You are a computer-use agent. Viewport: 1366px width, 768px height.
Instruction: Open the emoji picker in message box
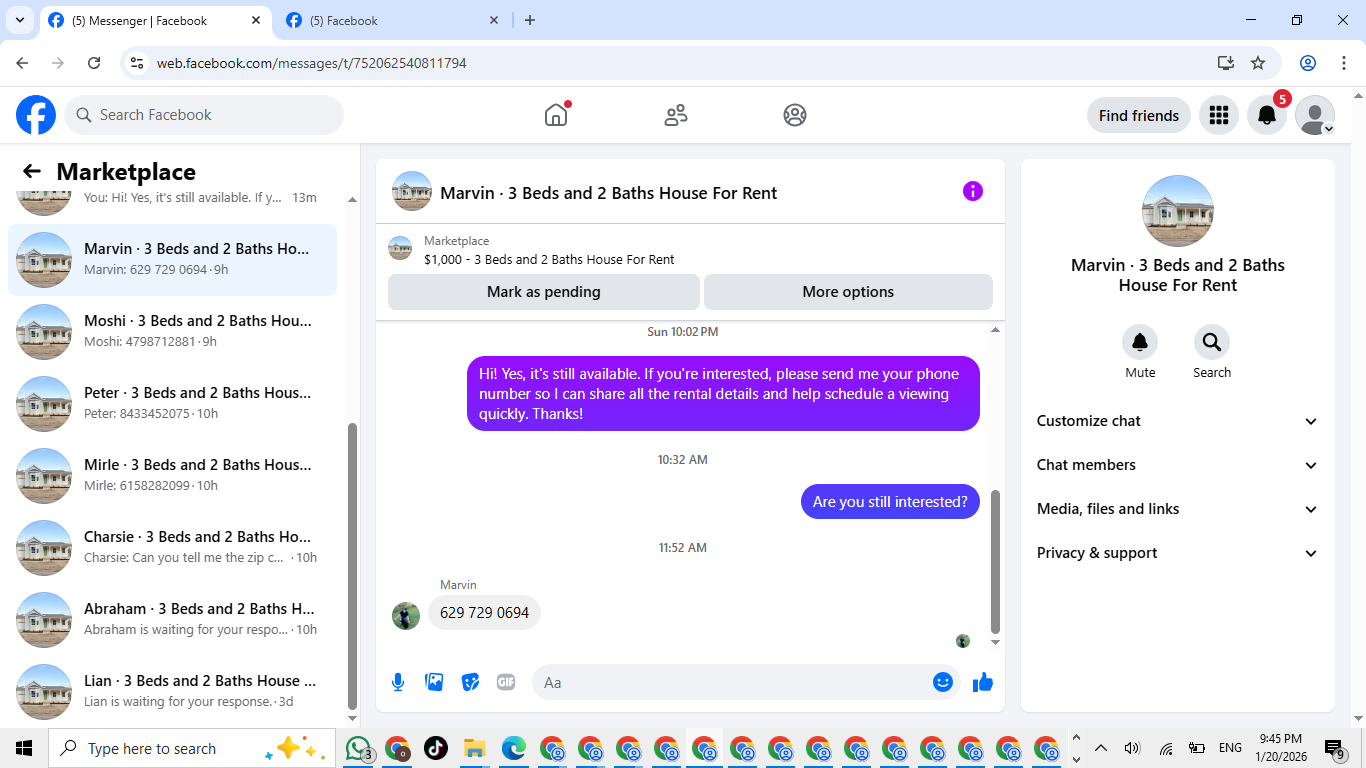click(x=942, y=682)
